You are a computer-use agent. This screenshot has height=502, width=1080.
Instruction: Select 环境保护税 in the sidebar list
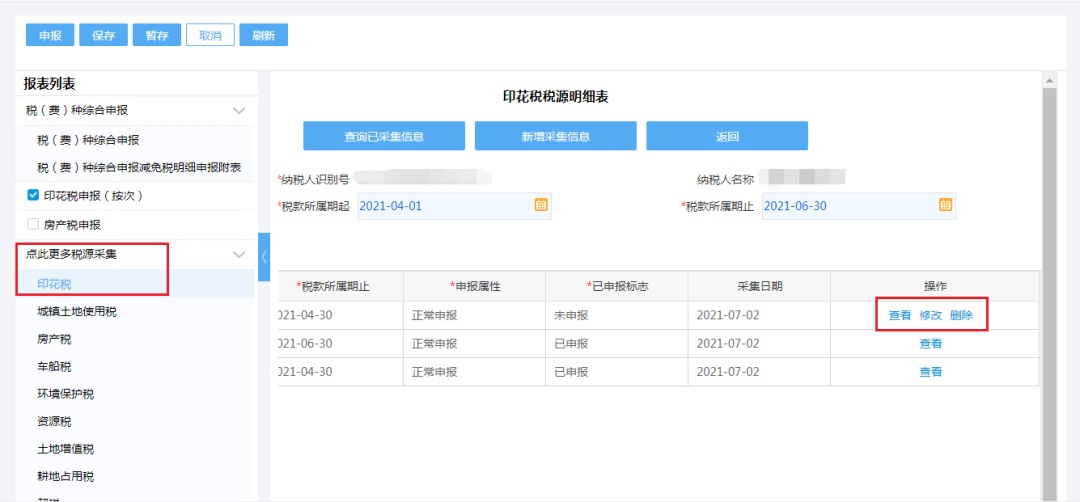tap(70, 394)
